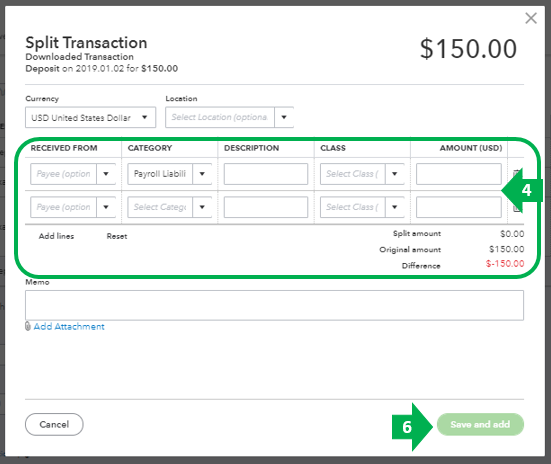Click the paperclip icon beside Add Attachment

pos(28,327)
